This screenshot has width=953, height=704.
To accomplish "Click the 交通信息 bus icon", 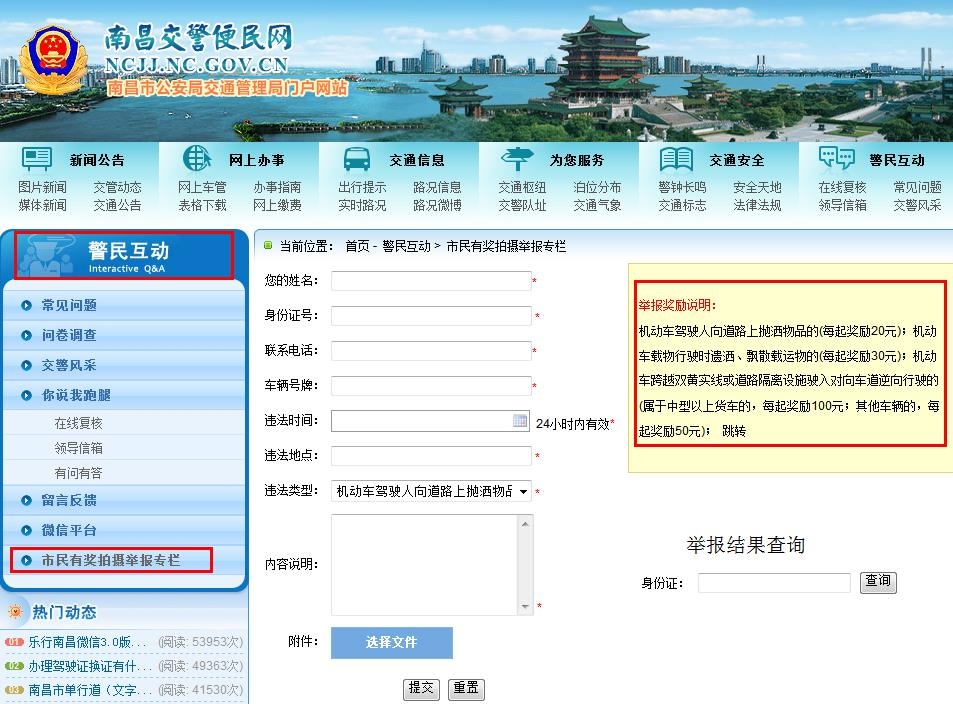I will point(357,159).
